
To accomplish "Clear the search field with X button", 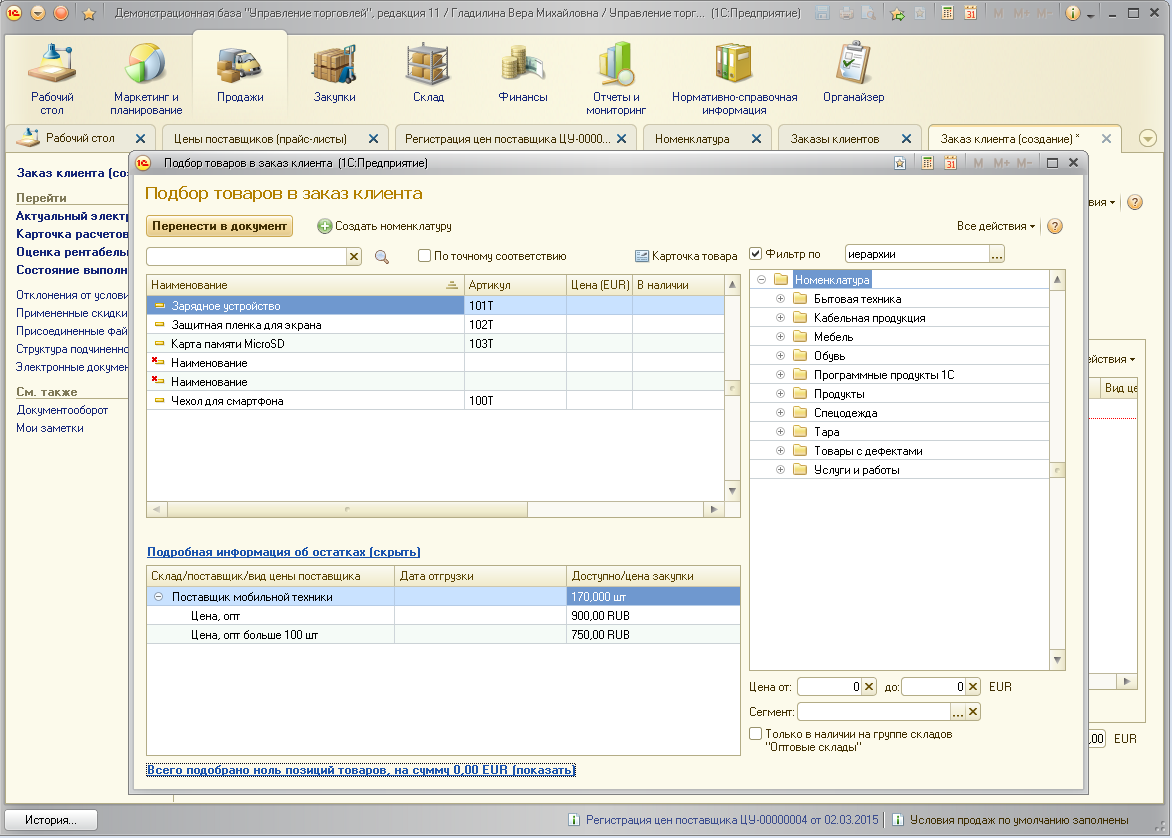I will [x=354, y=256].
